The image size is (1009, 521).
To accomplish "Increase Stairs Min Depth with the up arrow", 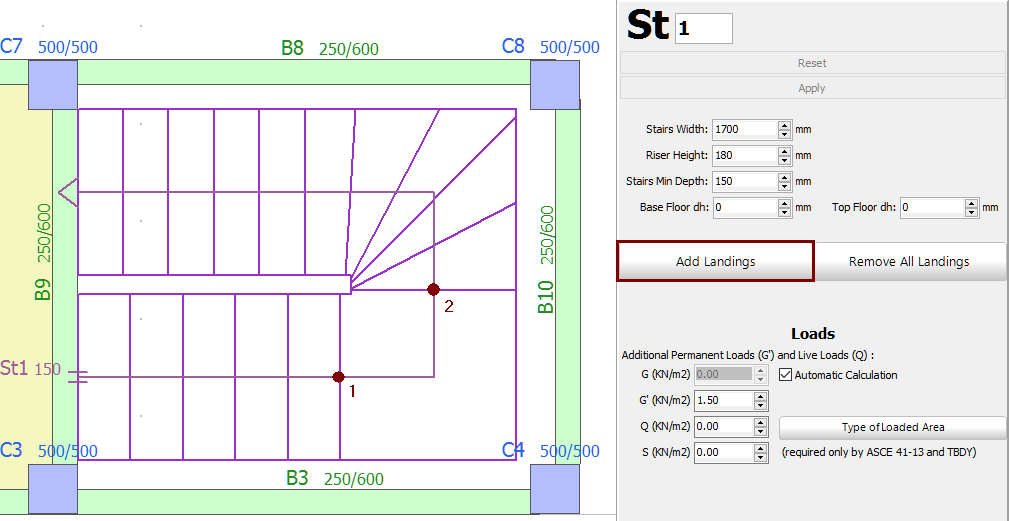I will (x=785, y=177).
